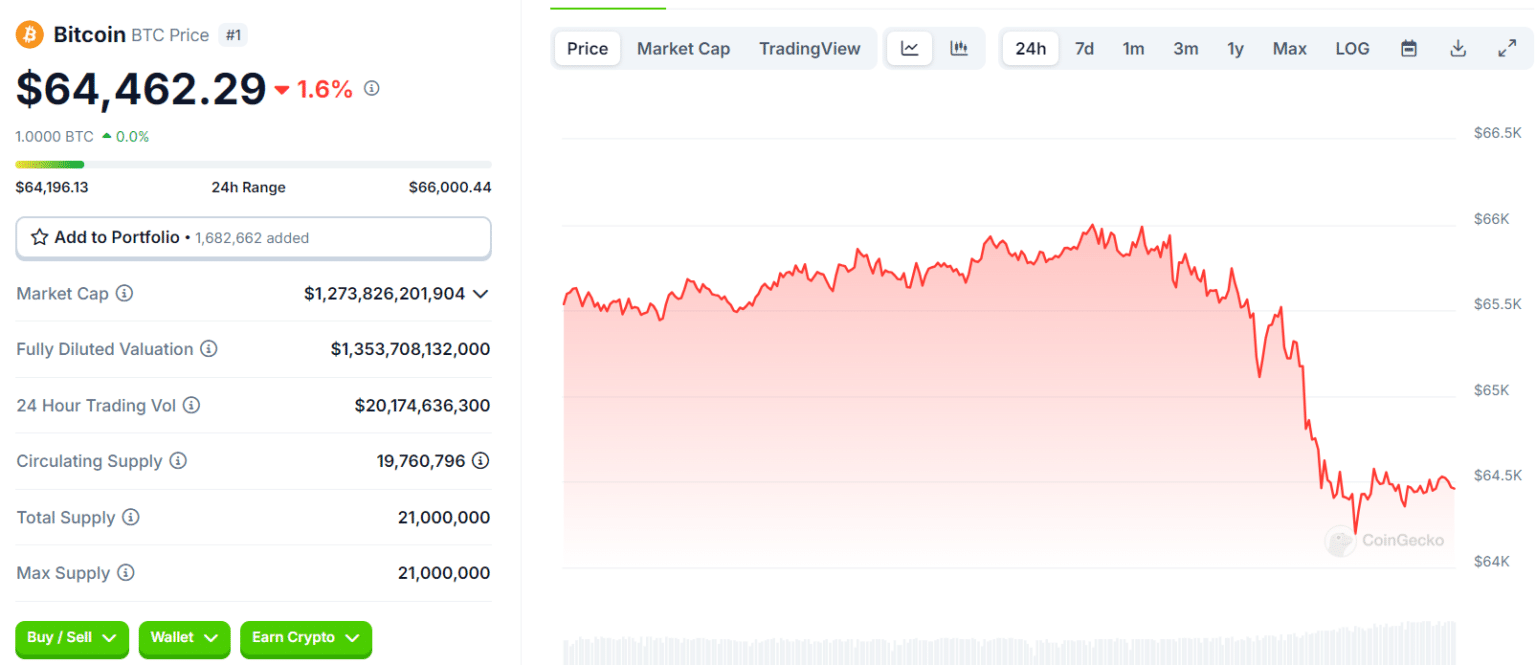Click the 1.0000 BTC text
Image resolution: width=1536 pixels, height=665 pixels.
pyautogui.click(x=54, y=137)
